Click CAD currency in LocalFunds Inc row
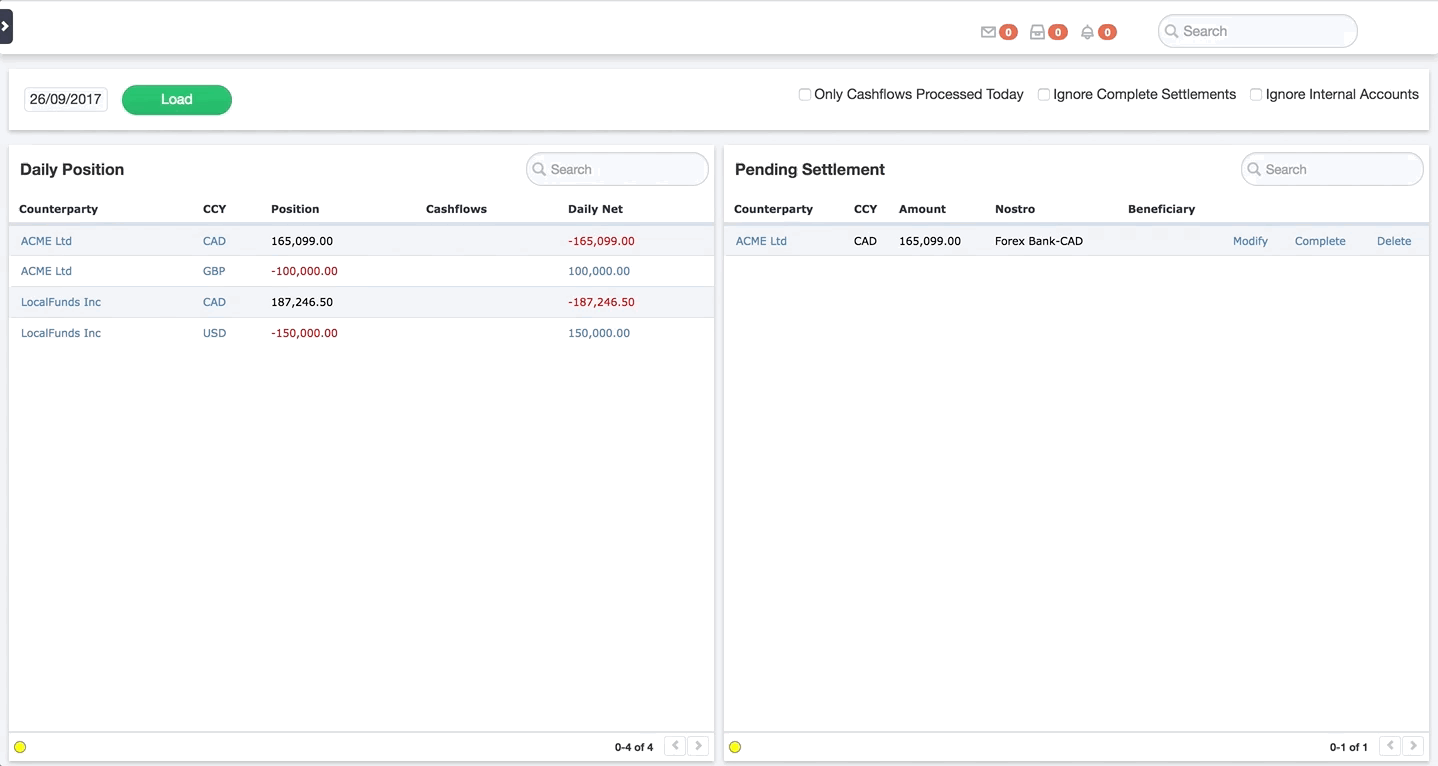The image size is (1438, 766). click(214, 302)
